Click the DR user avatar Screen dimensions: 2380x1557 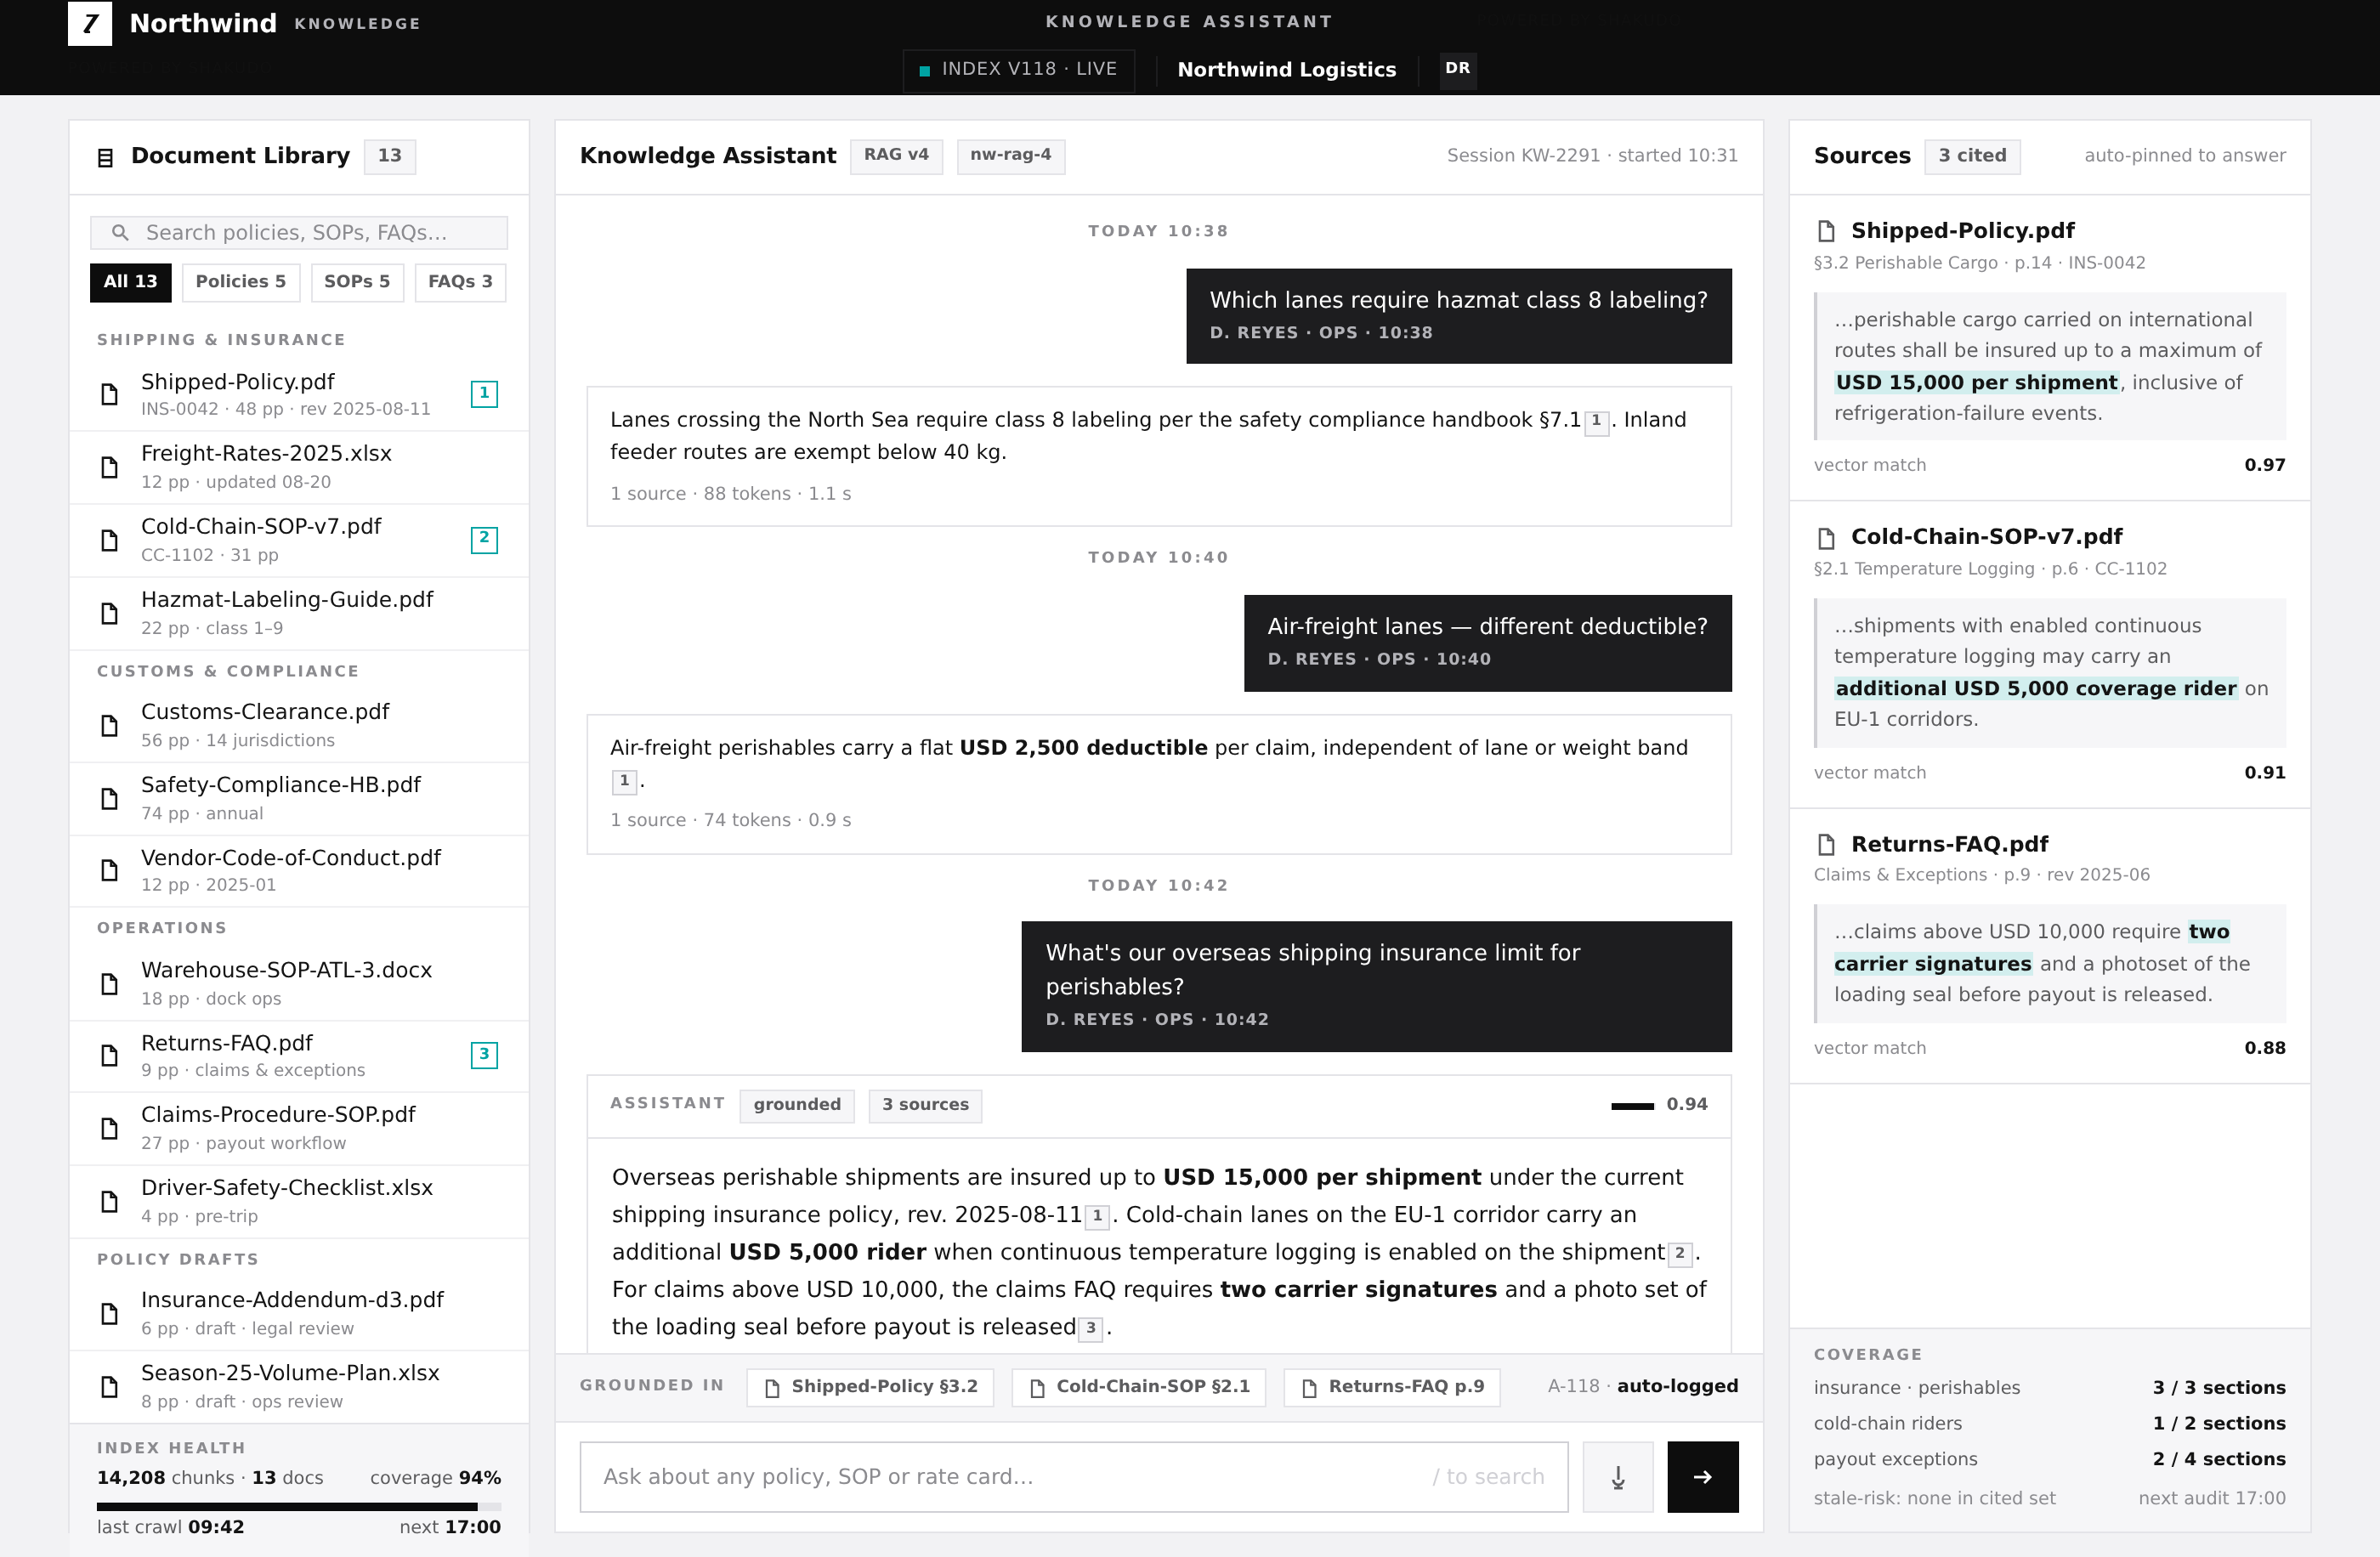click(x=1457, y=69)
